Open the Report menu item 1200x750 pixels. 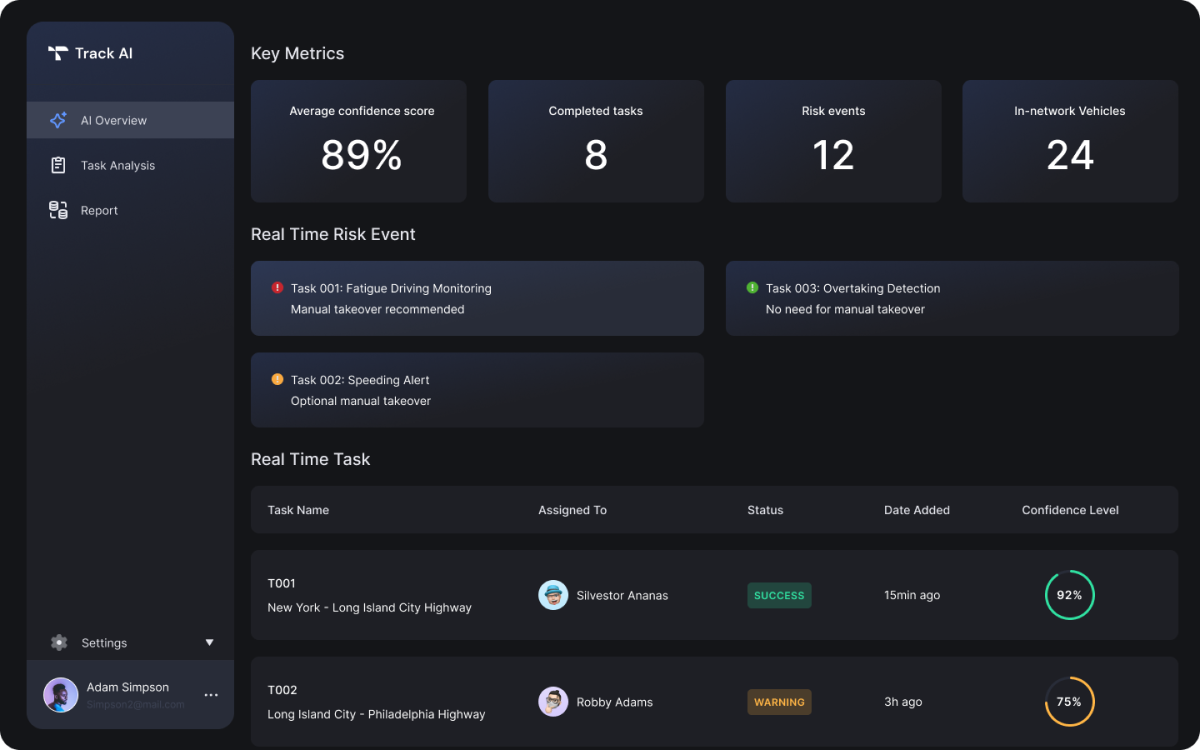tap(130, 210)
